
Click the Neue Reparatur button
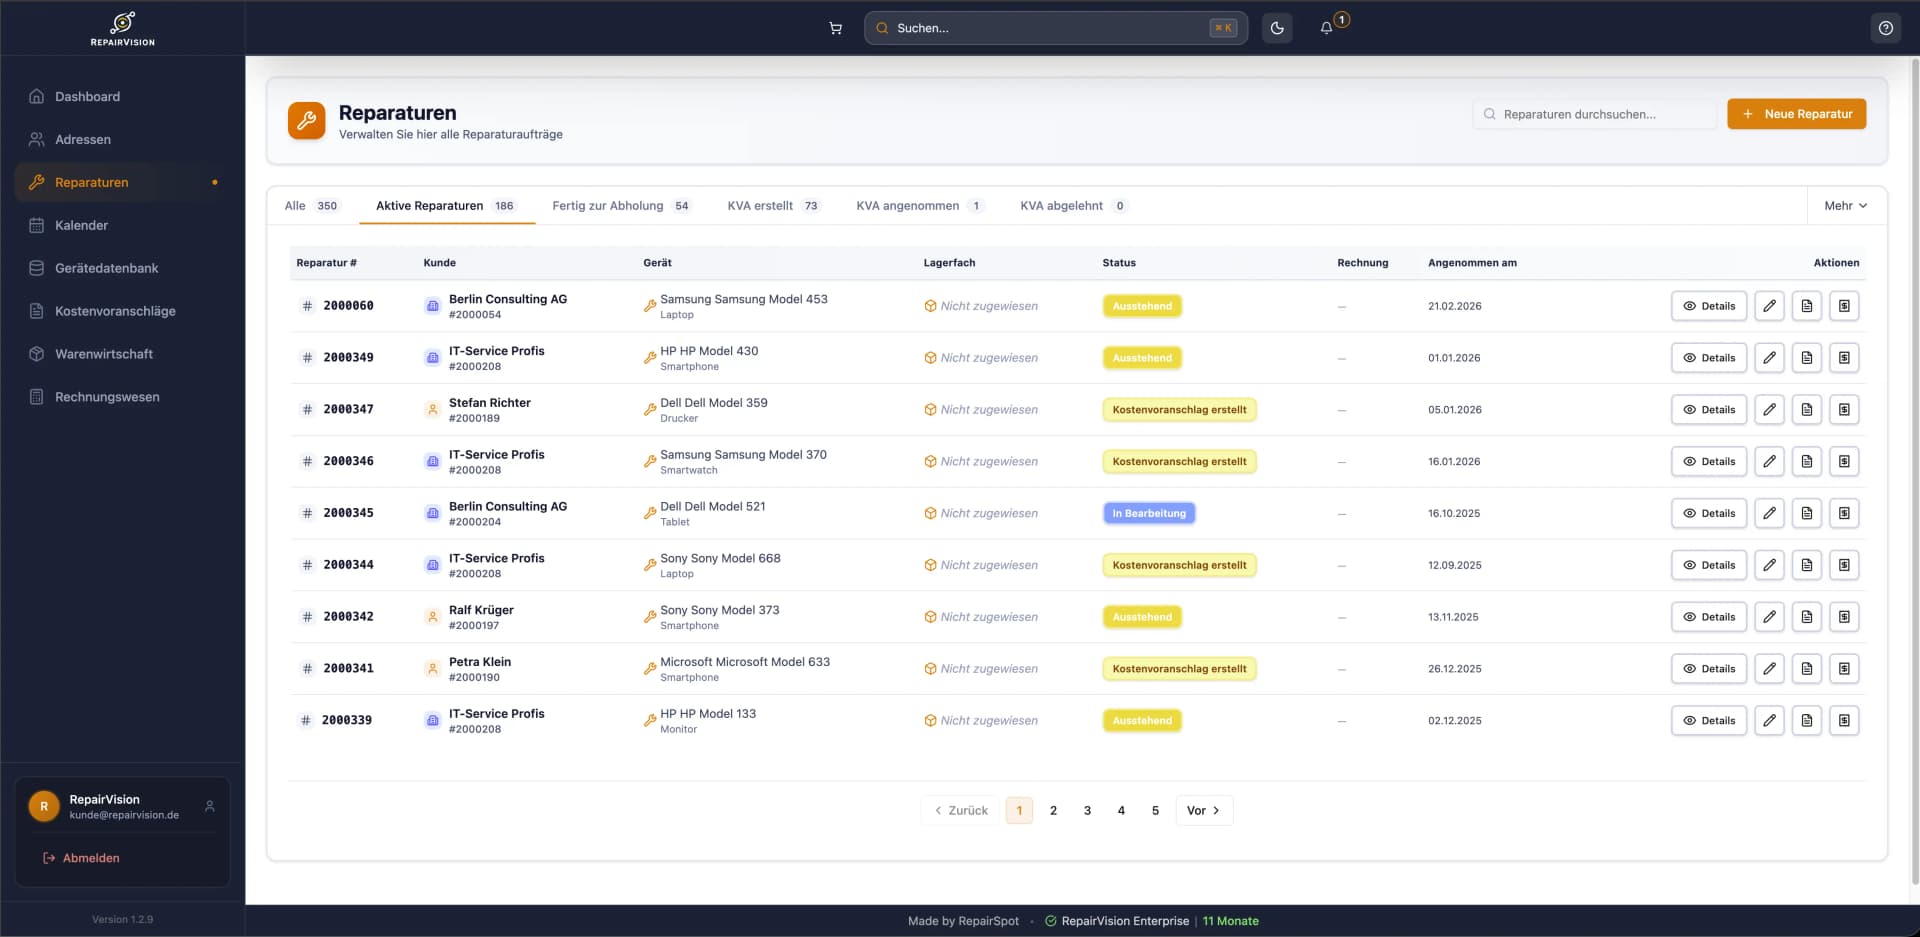pyautogui.click(x=1796, y=114)
